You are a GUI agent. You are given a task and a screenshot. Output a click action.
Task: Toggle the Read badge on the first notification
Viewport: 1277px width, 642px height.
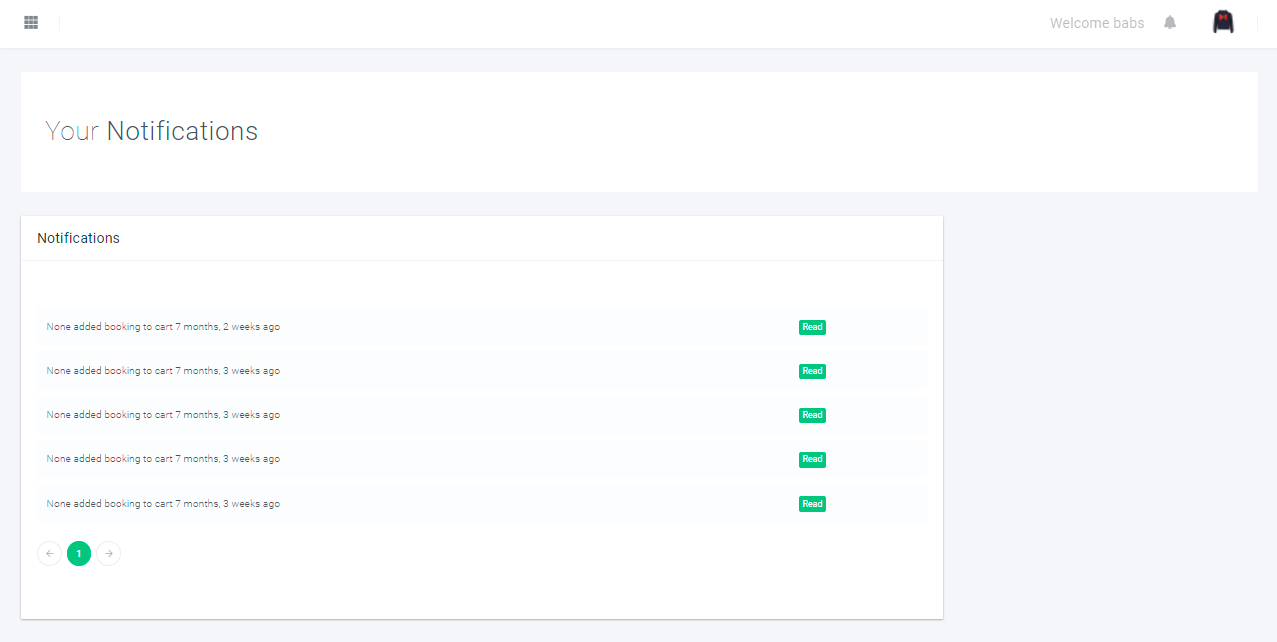(812, 327)
